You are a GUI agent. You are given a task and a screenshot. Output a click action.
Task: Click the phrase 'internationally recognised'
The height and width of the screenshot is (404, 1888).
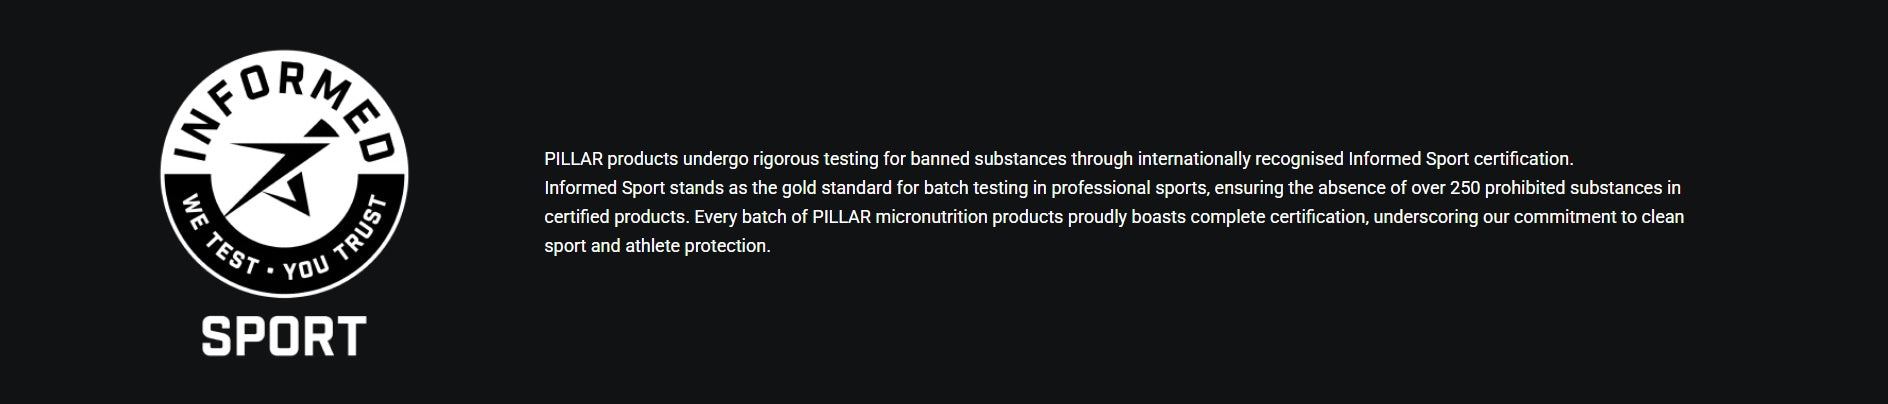click(1240, 159)
